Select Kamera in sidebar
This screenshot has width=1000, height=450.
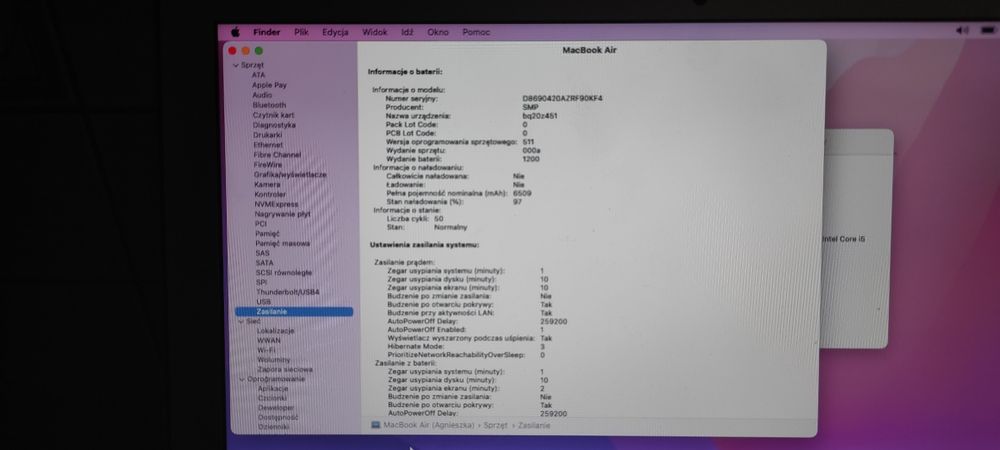tap(267, 184)
